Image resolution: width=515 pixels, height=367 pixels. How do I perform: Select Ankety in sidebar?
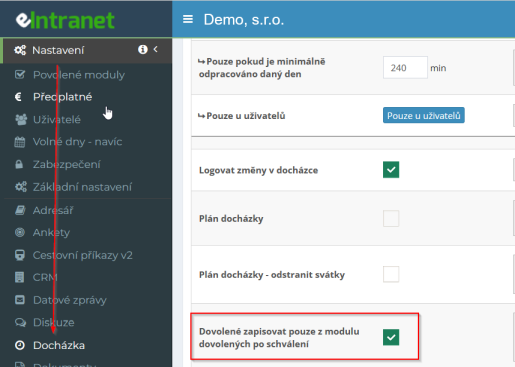pos(51,233)
